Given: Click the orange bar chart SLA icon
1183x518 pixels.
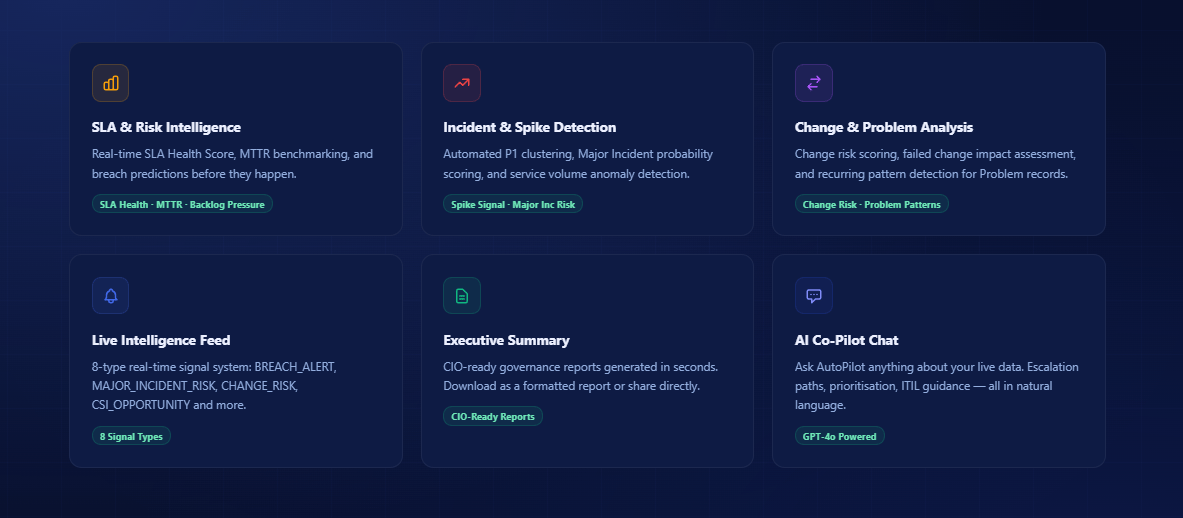Looking at the screenshot, I should pyautogui.click(x=110, y=83).
